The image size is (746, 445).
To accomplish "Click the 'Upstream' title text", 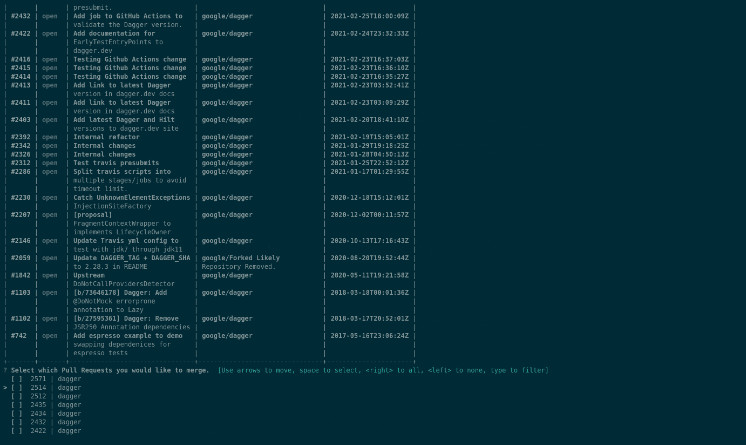I will point(89,275).
